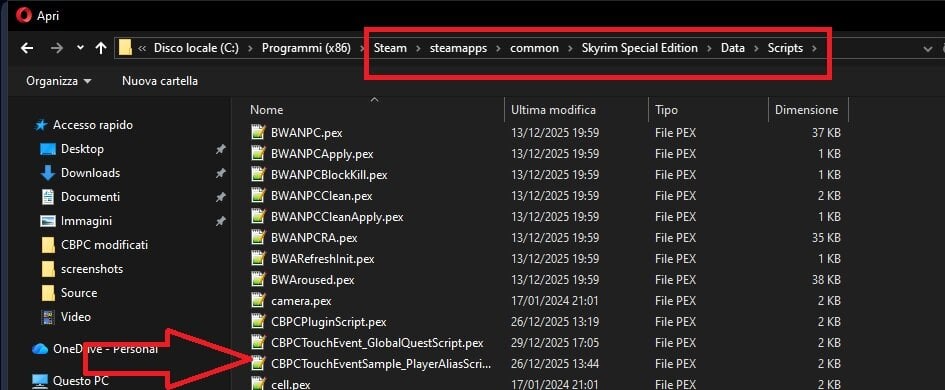Viewport: 945px width, 390px height.
Task: Open Source folder in sidebar
Action: [78, 293]
